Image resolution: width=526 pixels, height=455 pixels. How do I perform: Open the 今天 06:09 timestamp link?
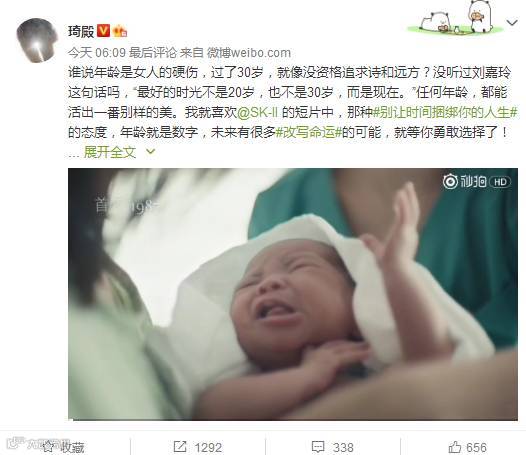point(97,53)
